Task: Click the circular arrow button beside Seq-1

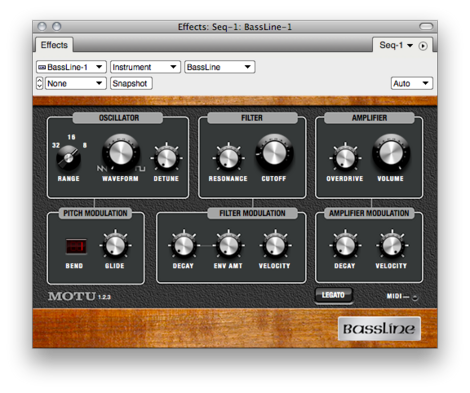Action: [x=423, y=46]
